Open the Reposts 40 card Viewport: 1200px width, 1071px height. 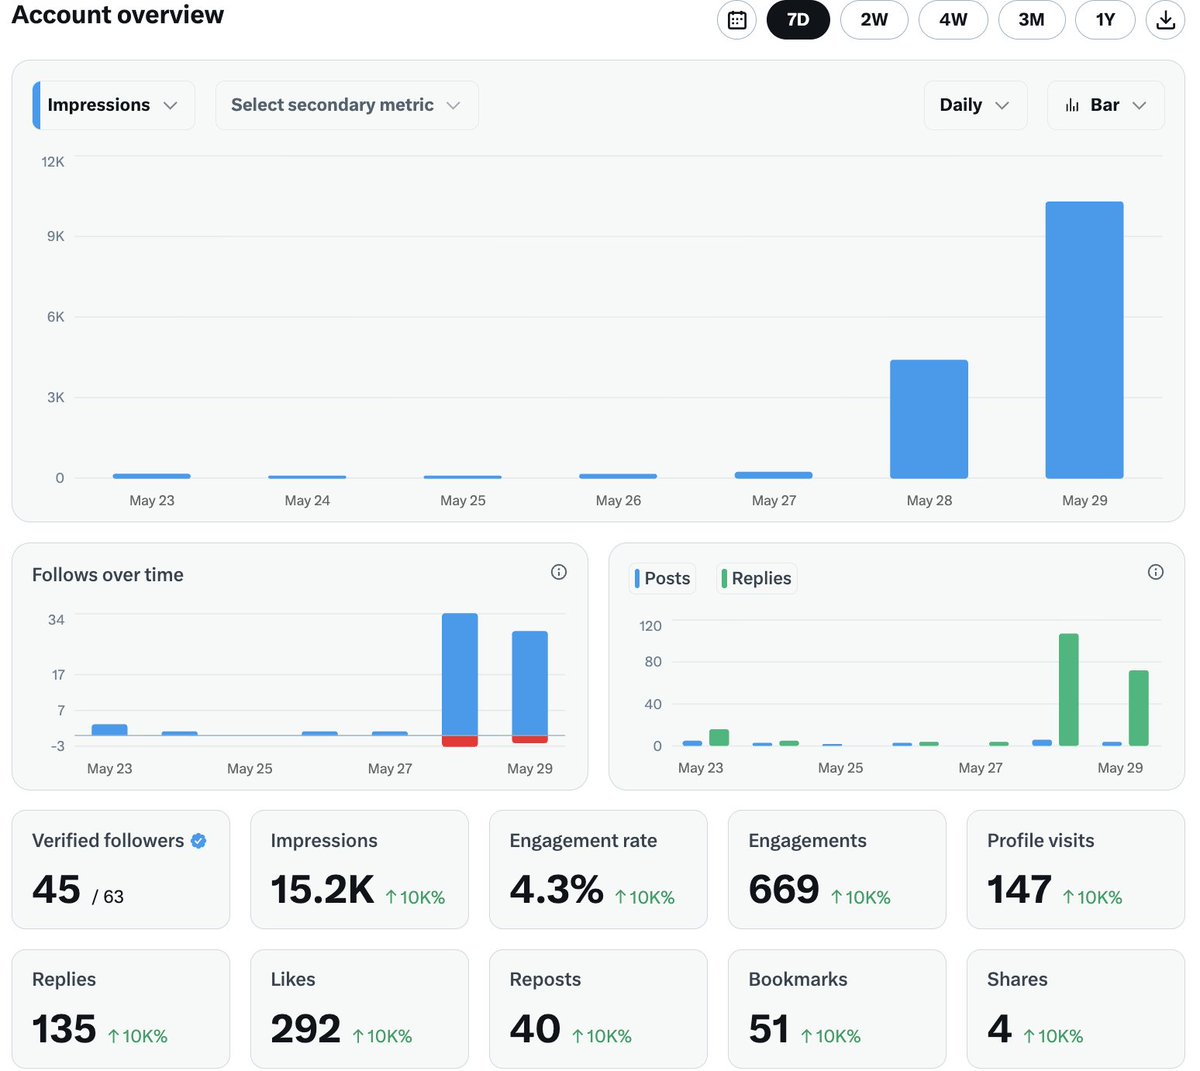click(x=598, y=1009)
